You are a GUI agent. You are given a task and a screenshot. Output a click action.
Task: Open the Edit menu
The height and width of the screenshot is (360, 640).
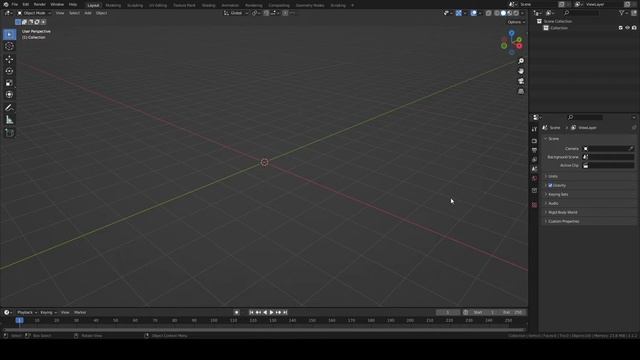pos(26,4)
